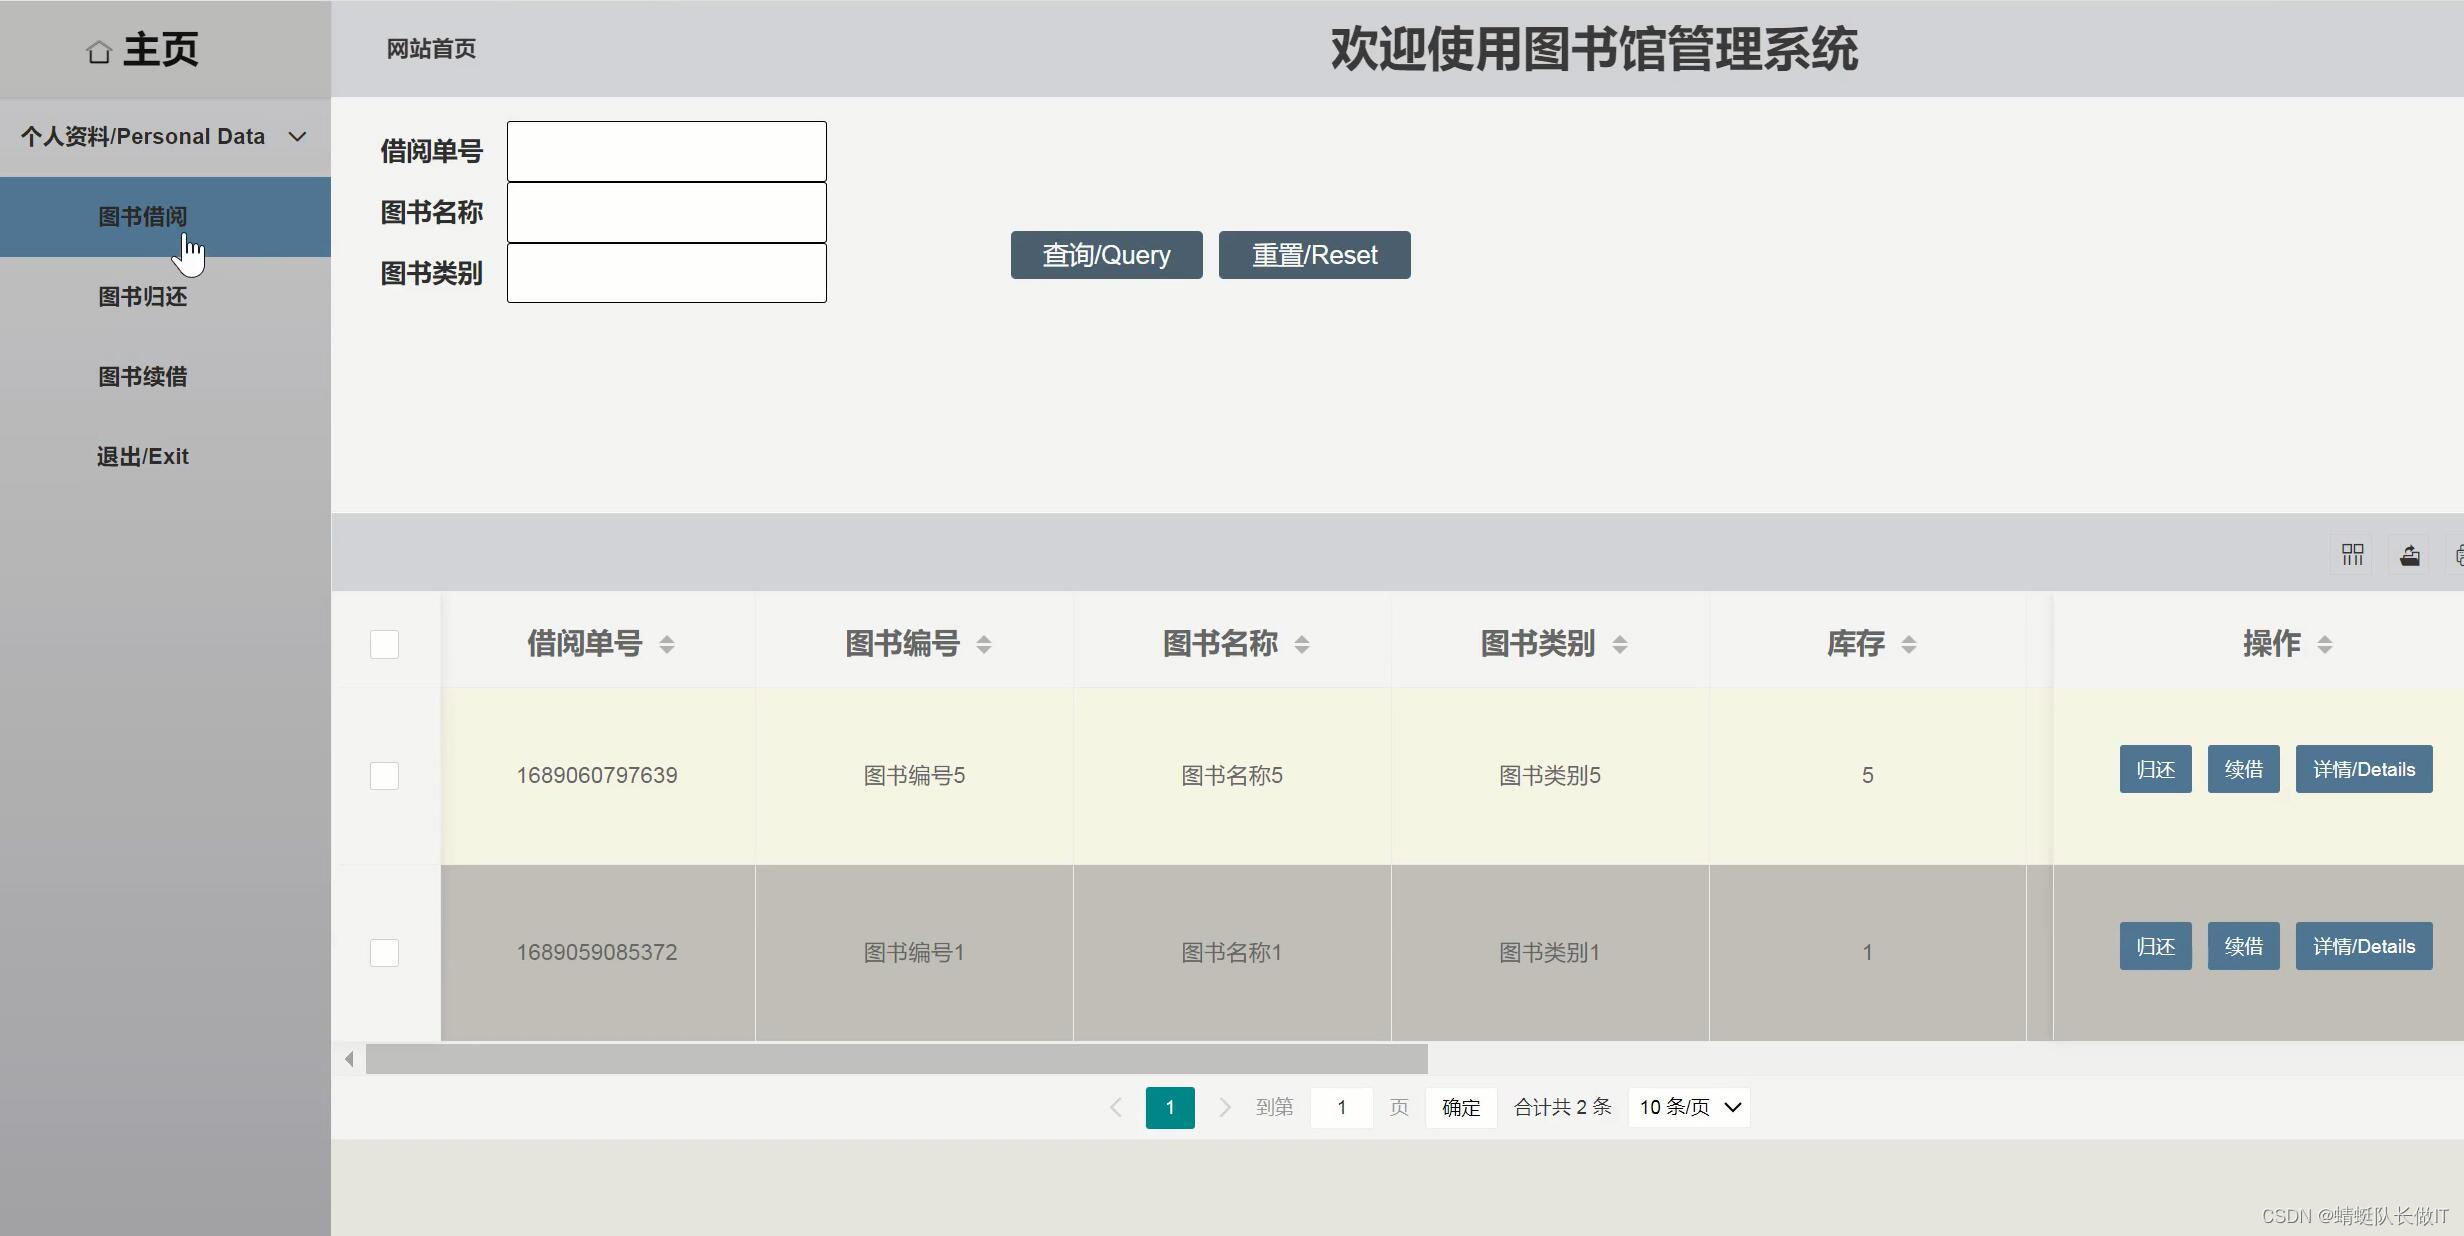Screen dimensions: 2464x1236
Task: Toggle the select-all header checkbox
Action: (384, 644)
